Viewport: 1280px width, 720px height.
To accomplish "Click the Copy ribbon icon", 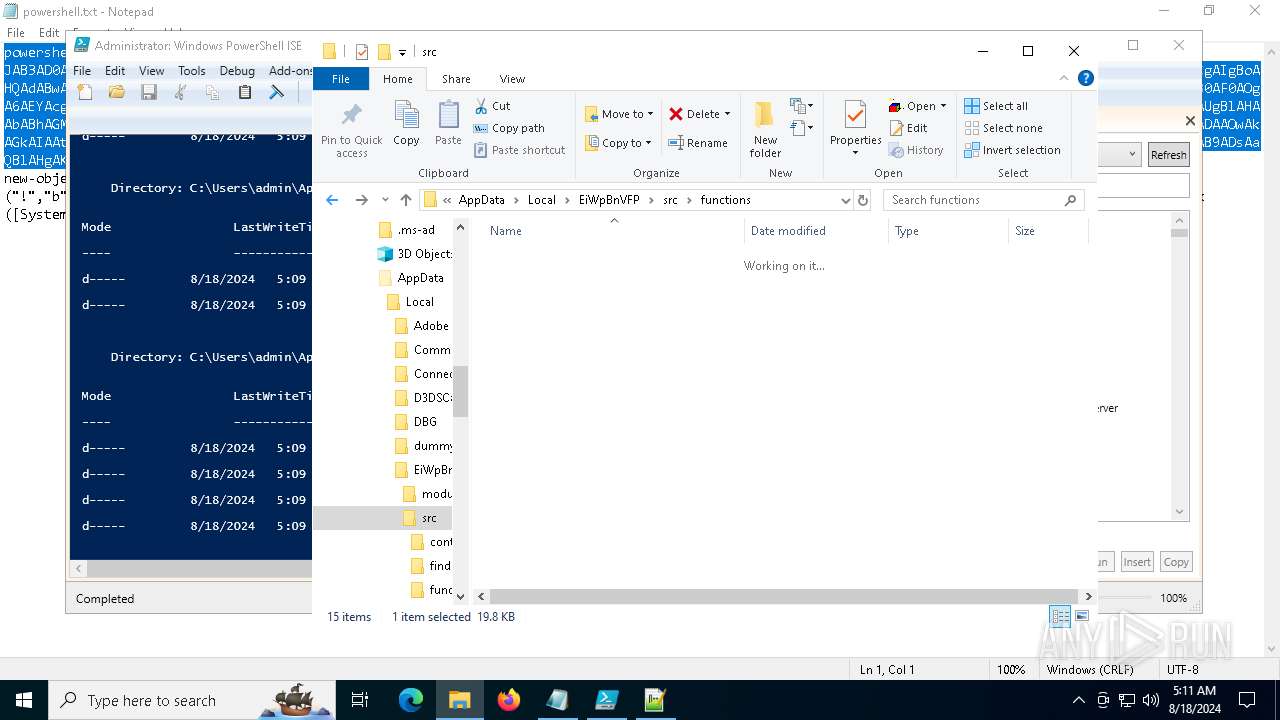I will (406, 123).
